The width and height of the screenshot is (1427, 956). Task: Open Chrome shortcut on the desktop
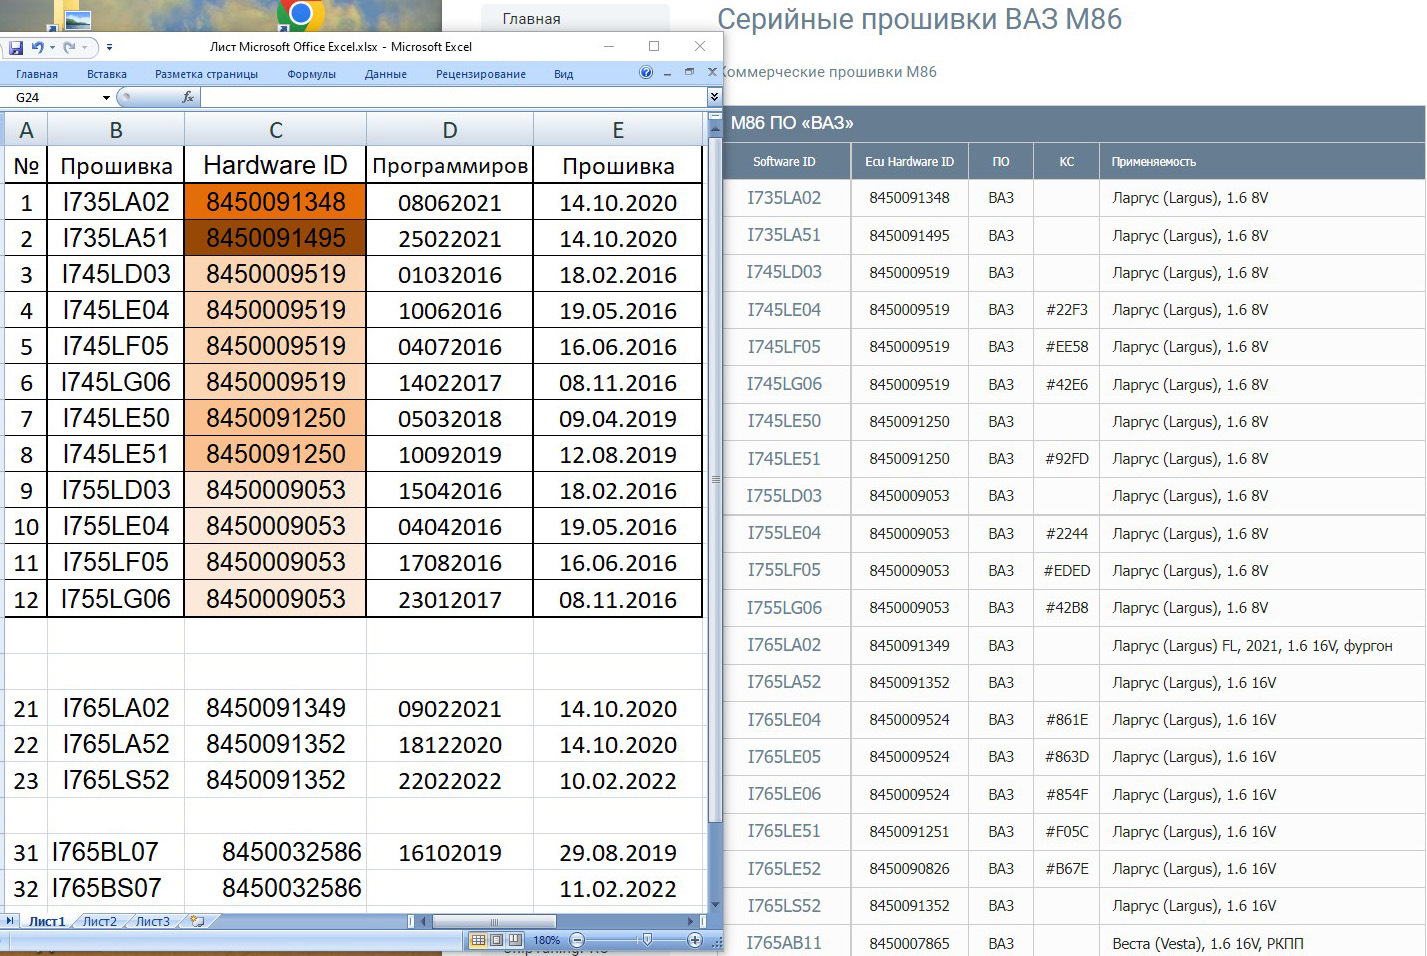(x=300, y=14)
